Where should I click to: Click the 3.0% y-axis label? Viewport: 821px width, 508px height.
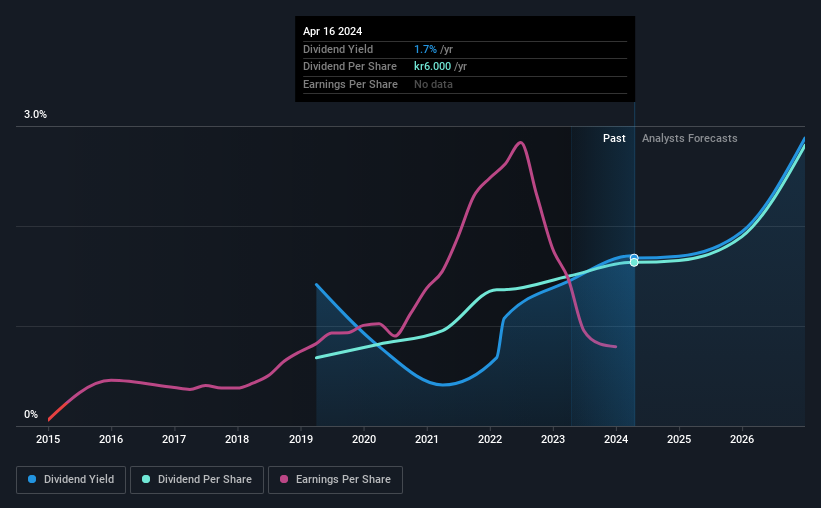click(x=35, y=115)
